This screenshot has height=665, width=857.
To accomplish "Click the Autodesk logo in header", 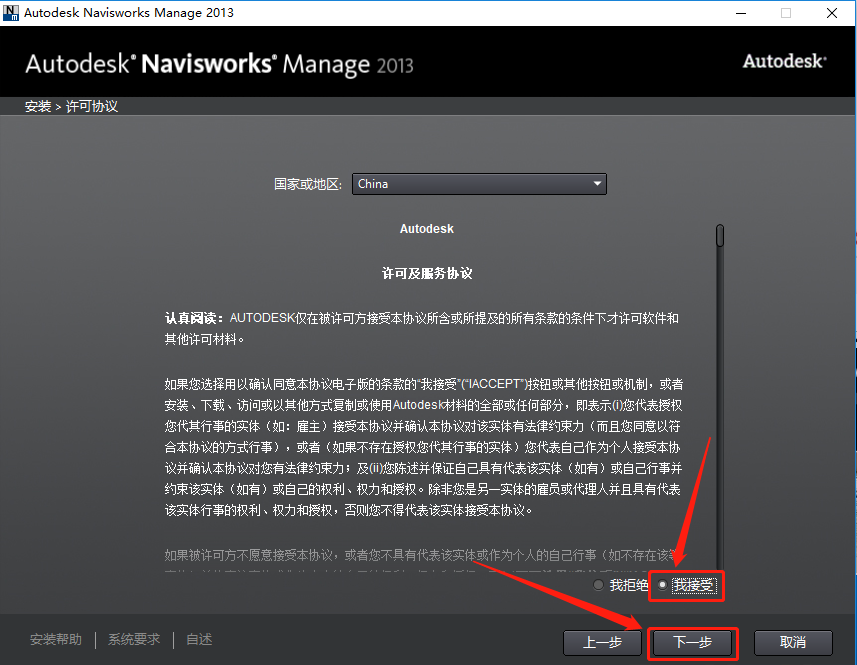I will coord(784,61).
